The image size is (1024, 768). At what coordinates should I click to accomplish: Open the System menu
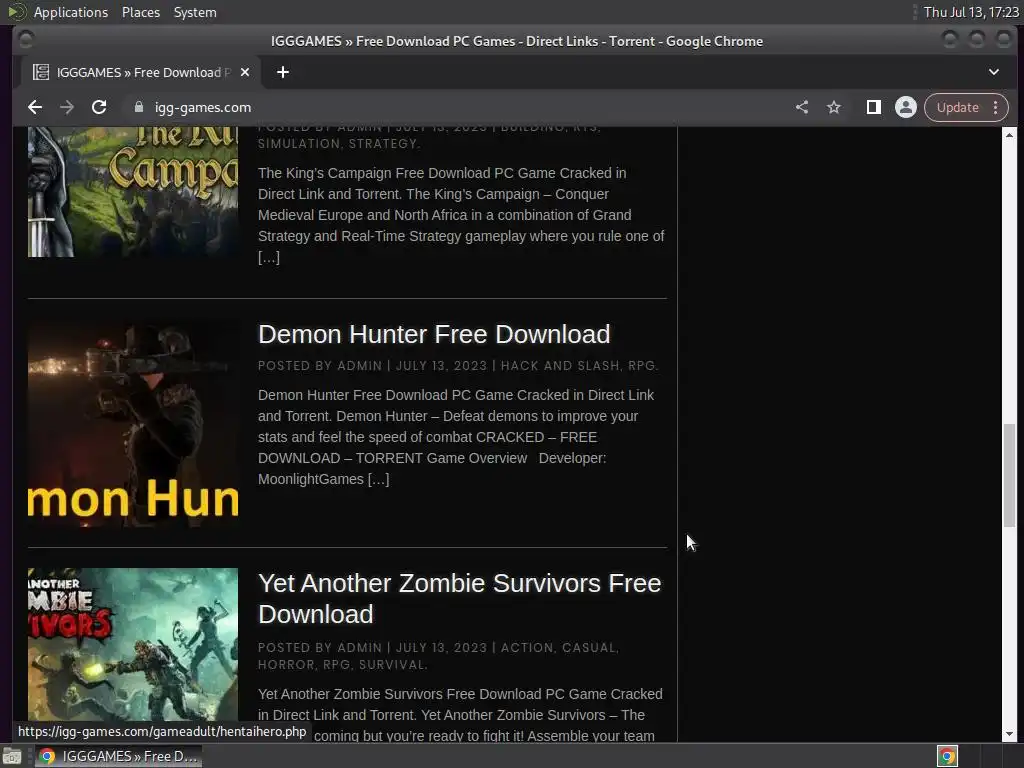[x=195, y=12]
